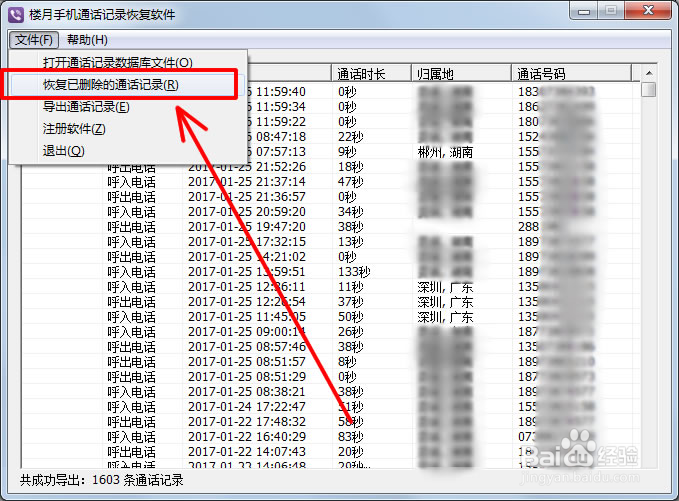Open the 帮助(H) menu
Viewport: 679px width, 501px height.
tap(87, 40)
